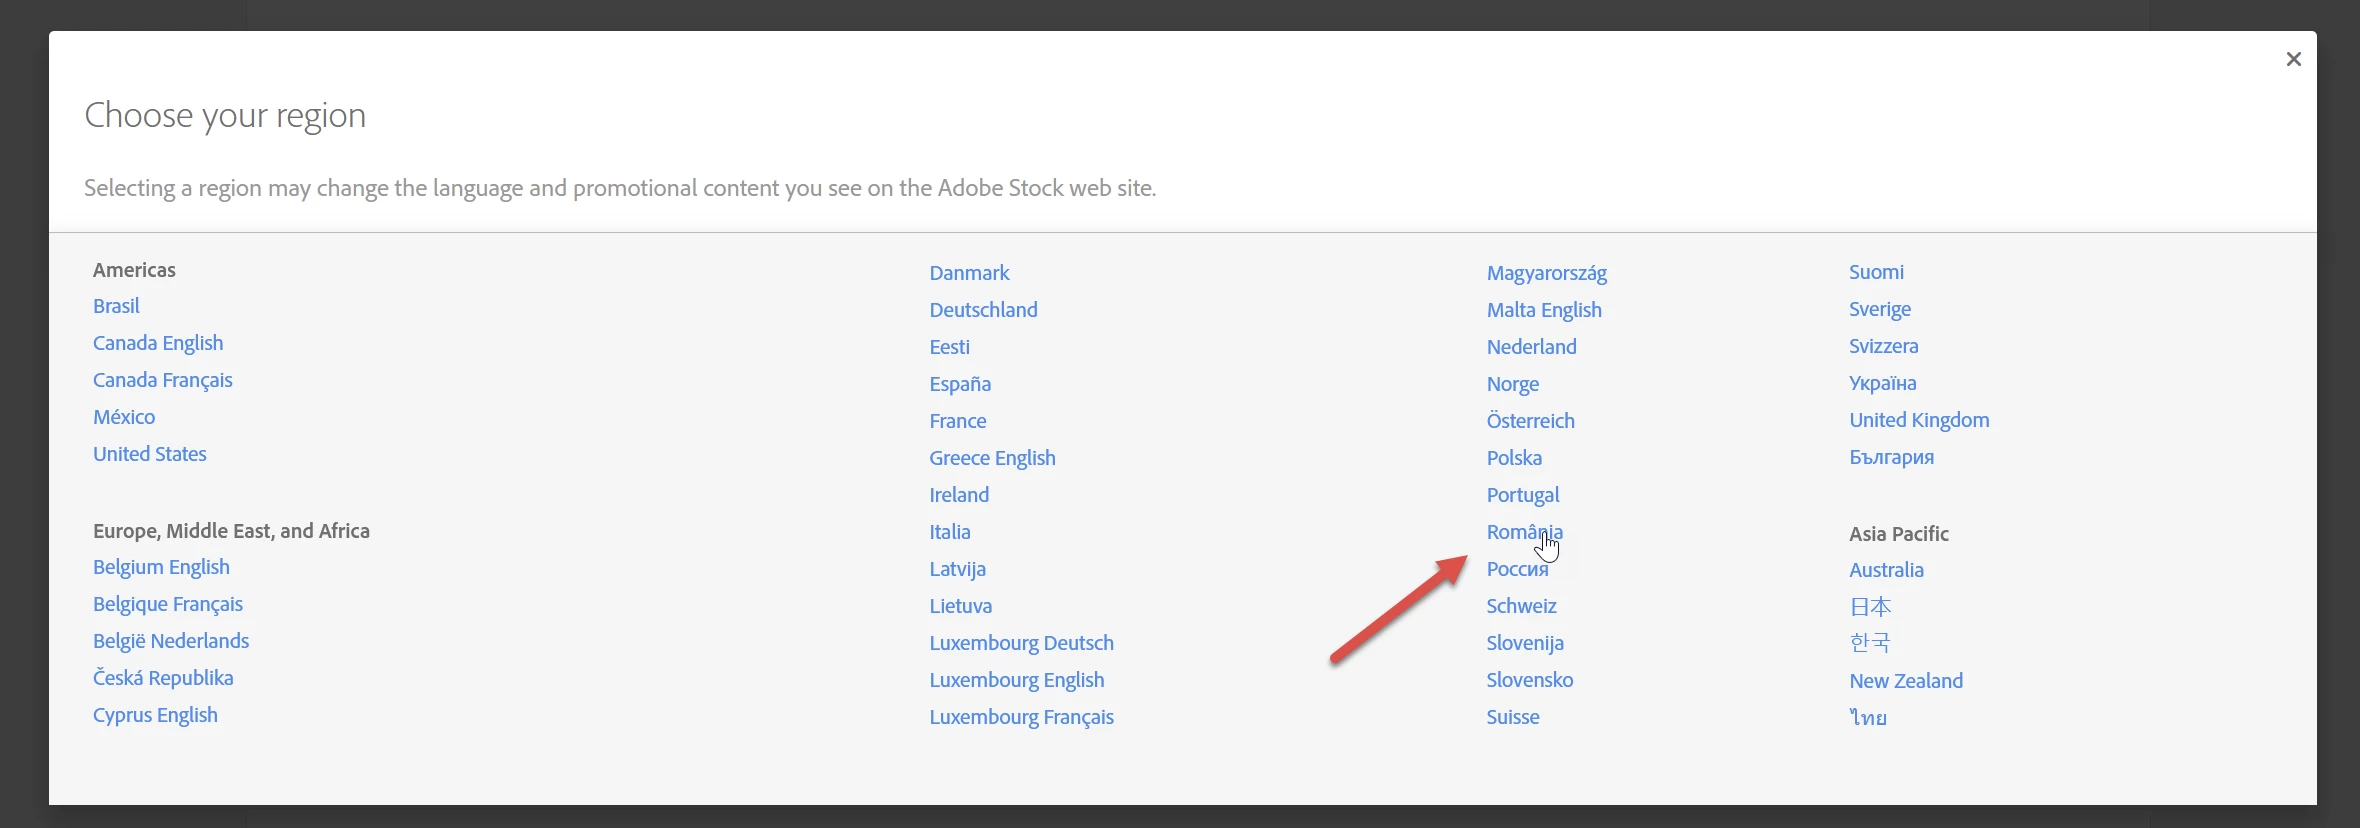Viewport: 2360px width, 828px height.
Task: Choose United Kingdom region
Action: point(1919,420)
